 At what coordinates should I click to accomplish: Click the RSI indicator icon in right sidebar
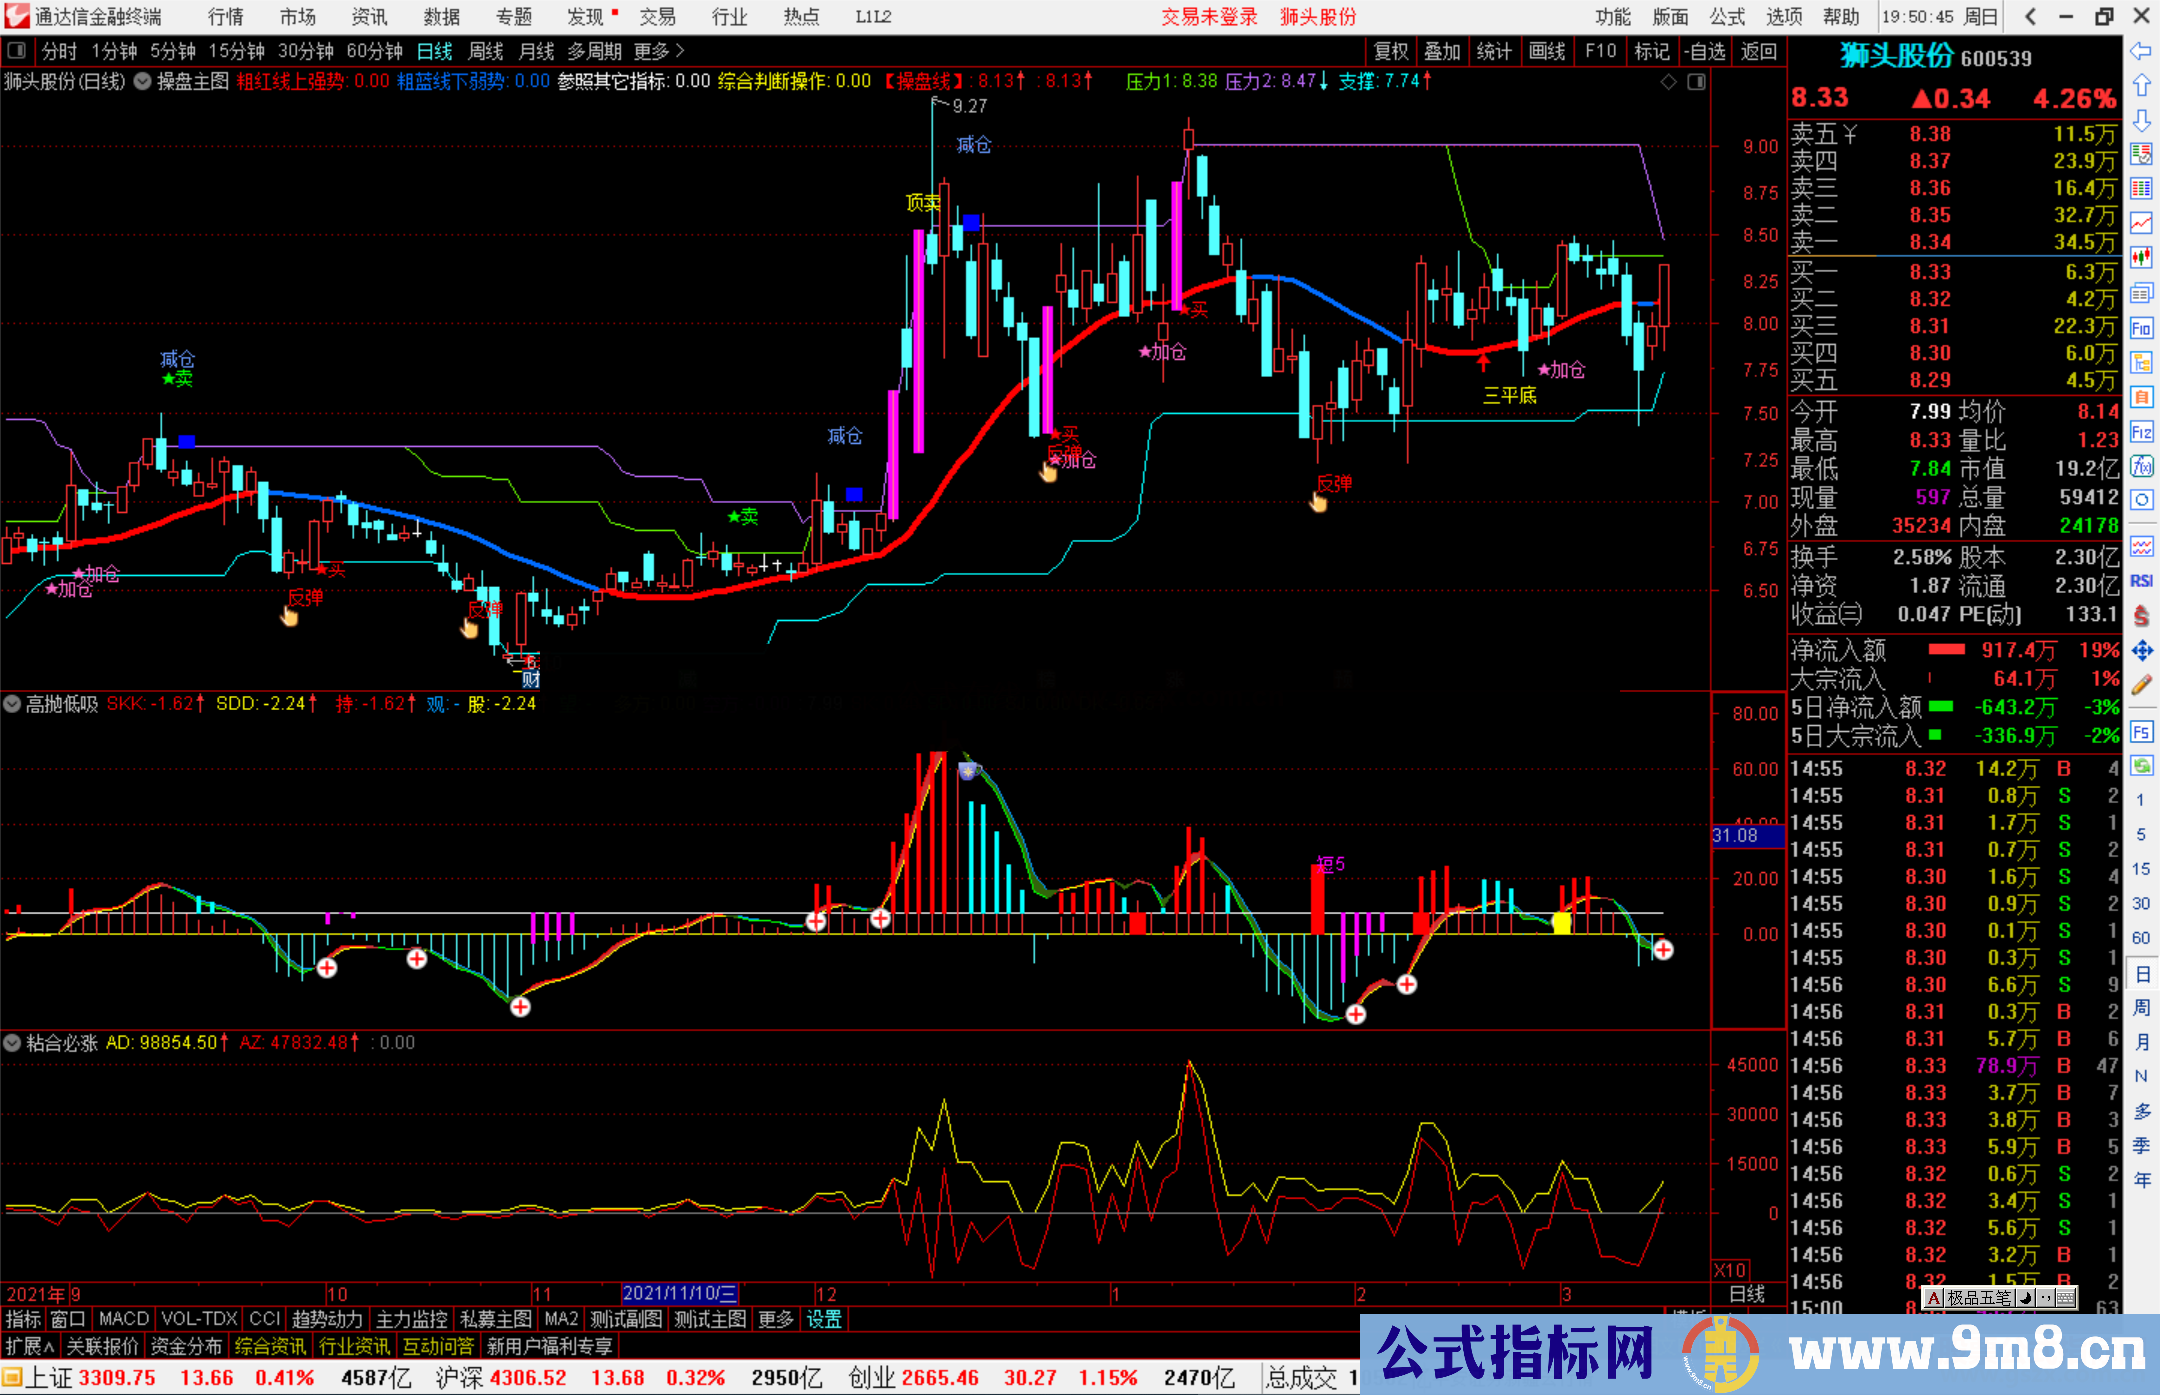2142,579
